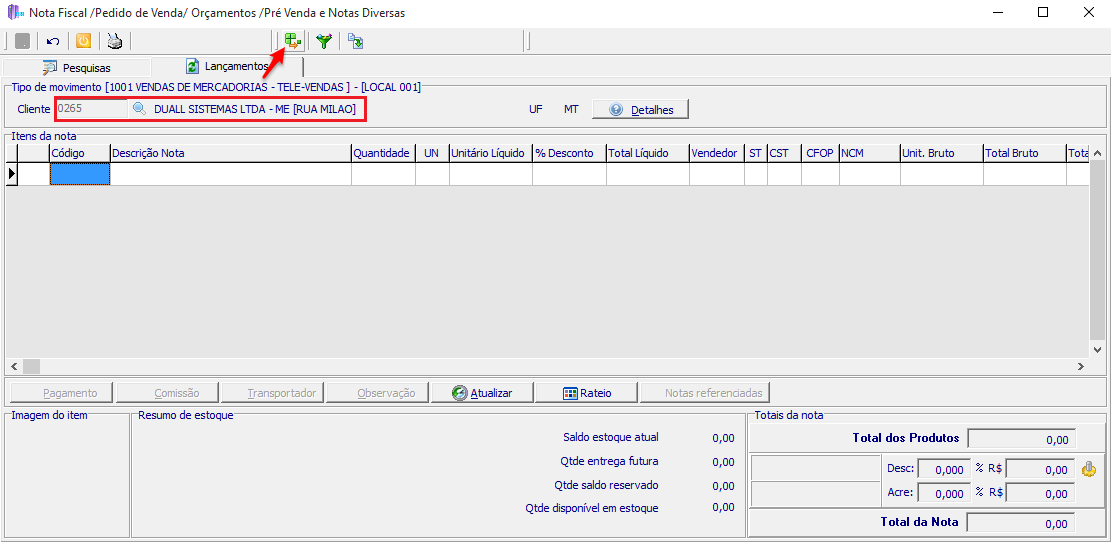This screenshot has height=542, width=1111.
Task: Click the Descrição Nota column header
Action: click(230, 153)
